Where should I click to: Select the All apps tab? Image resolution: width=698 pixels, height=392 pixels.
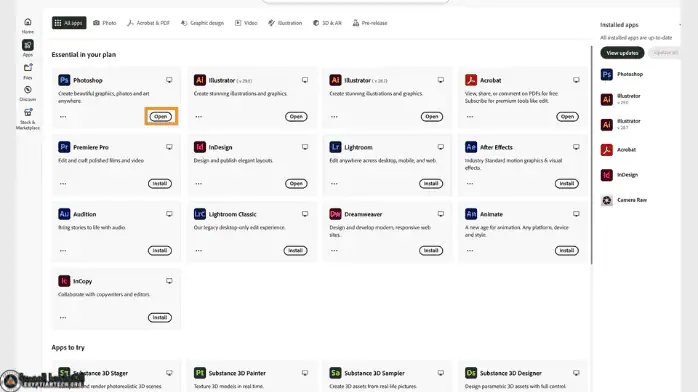coord(69,23)
